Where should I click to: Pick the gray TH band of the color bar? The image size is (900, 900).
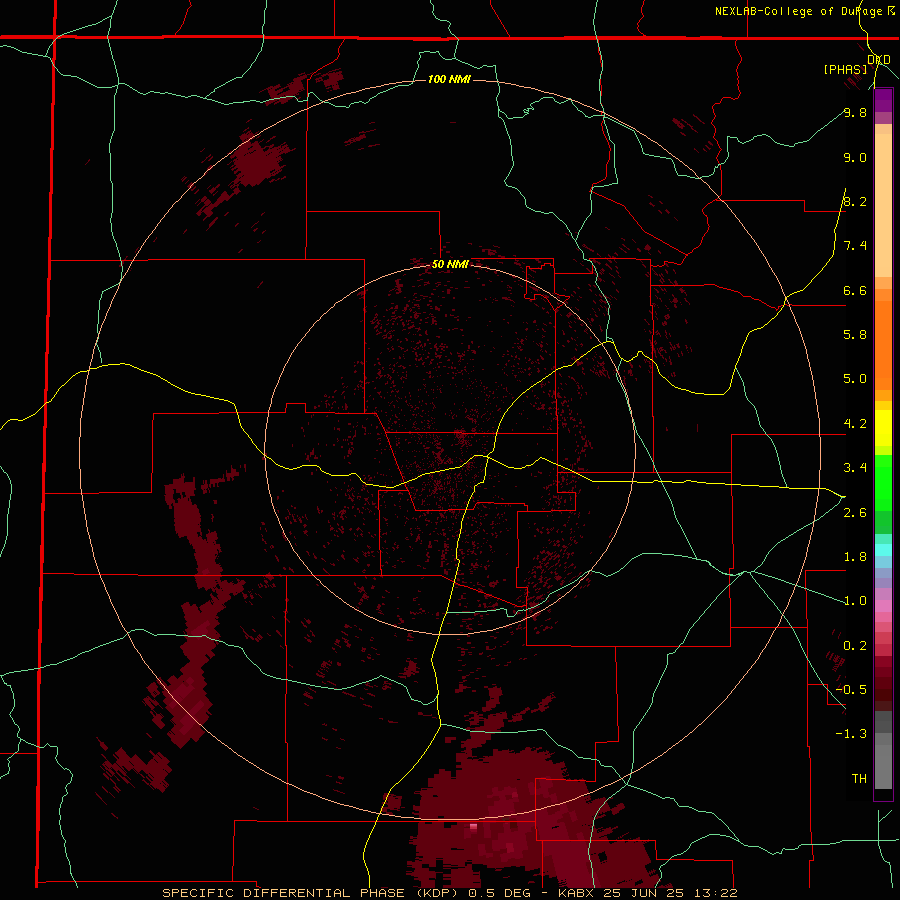pos(883,767)
